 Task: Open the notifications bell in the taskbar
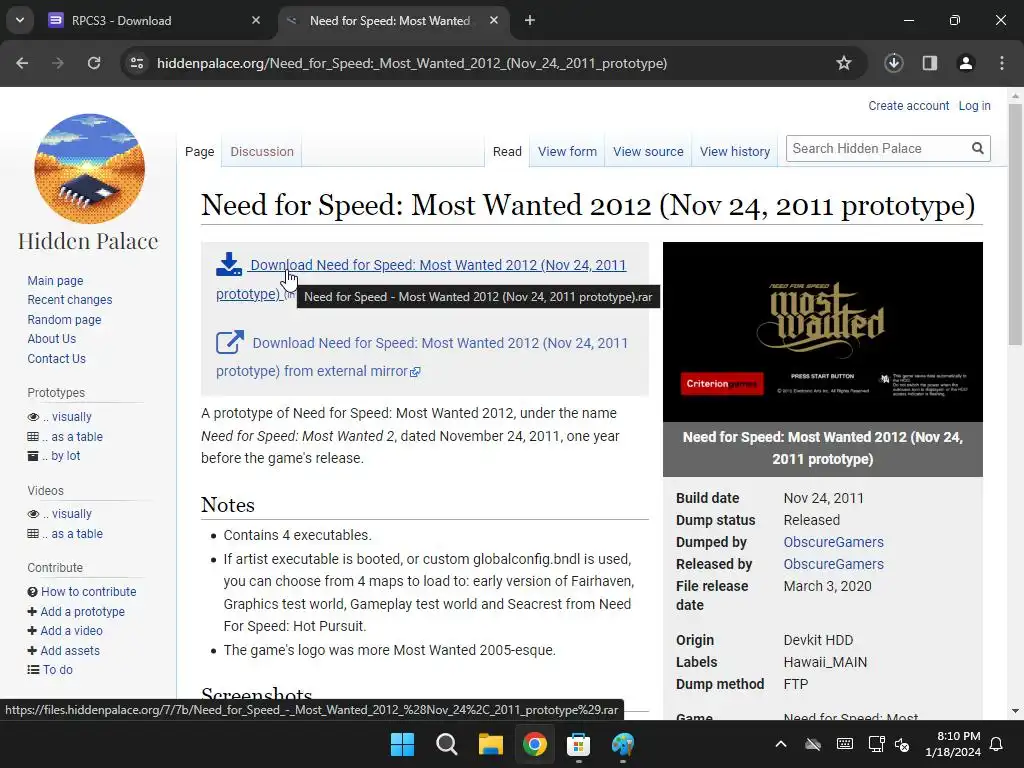[x=997, y=744]
